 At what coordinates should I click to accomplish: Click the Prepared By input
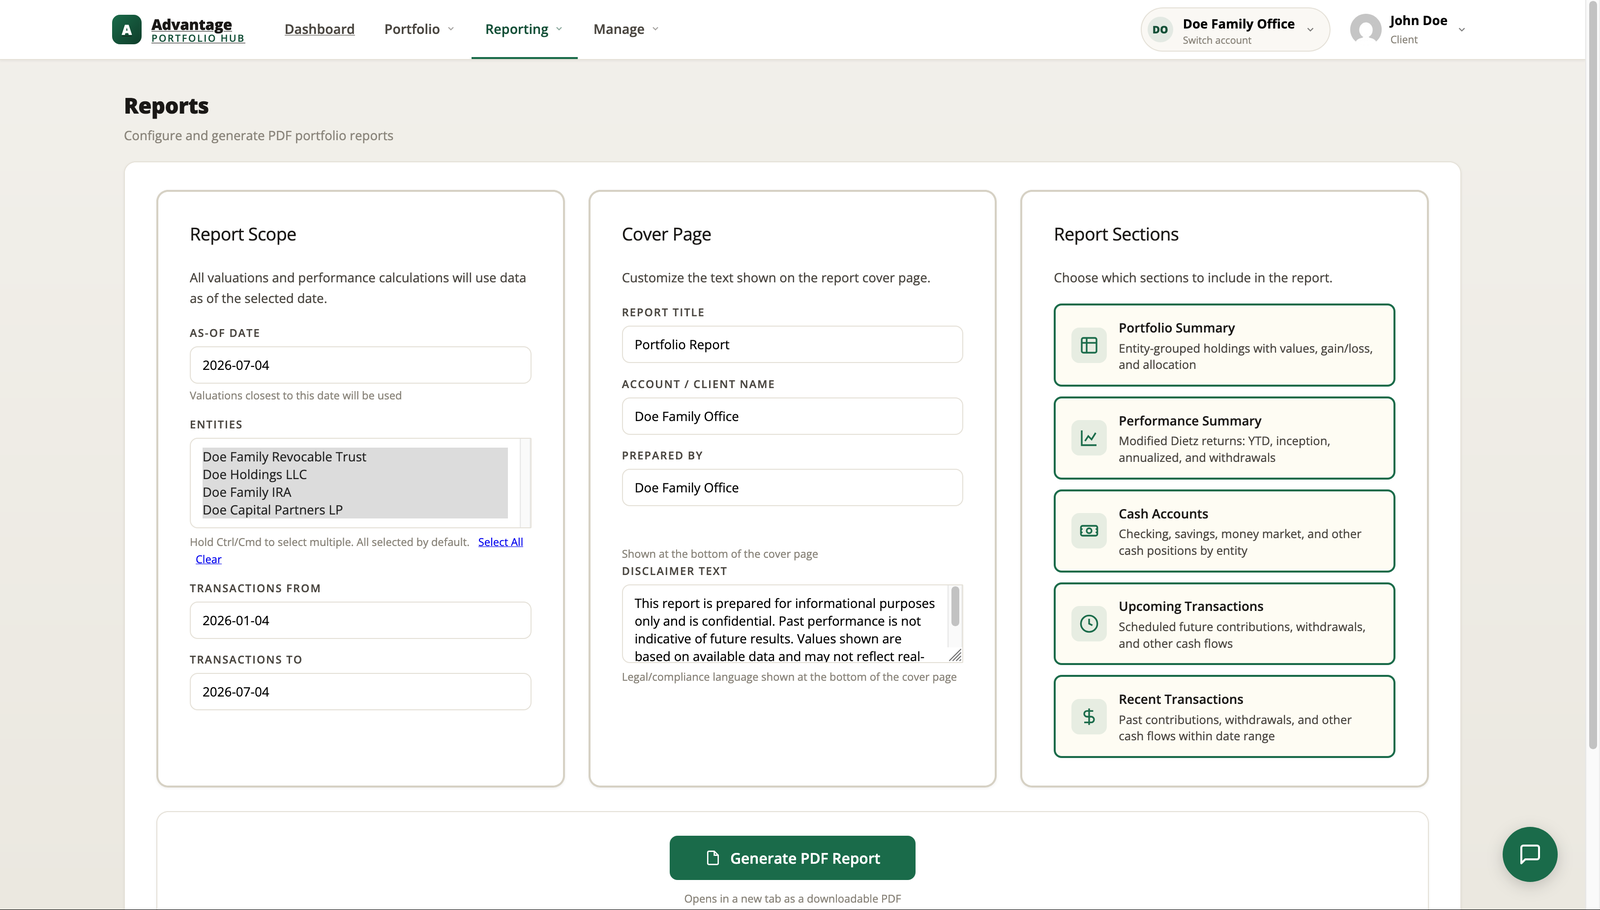click(x=792, y=487)
